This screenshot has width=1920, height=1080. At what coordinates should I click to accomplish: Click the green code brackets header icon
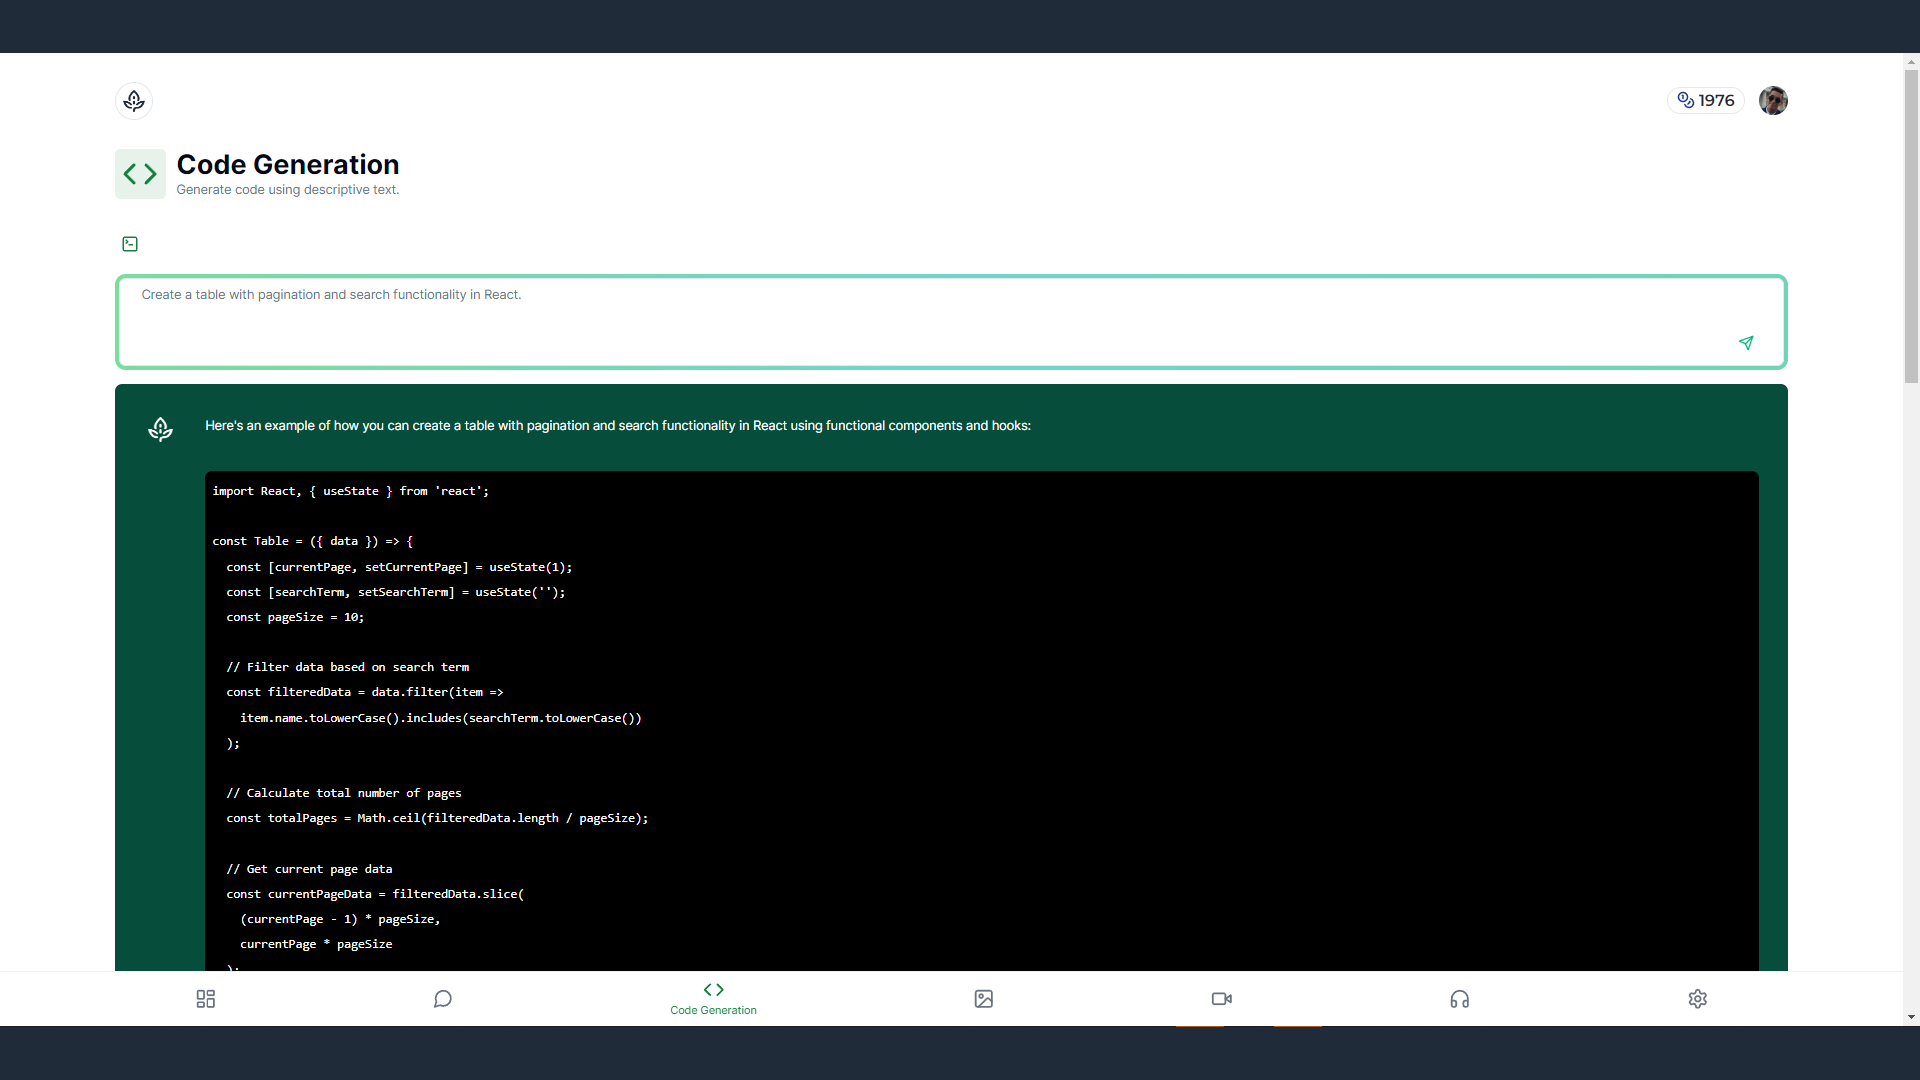tap(140, 174)
